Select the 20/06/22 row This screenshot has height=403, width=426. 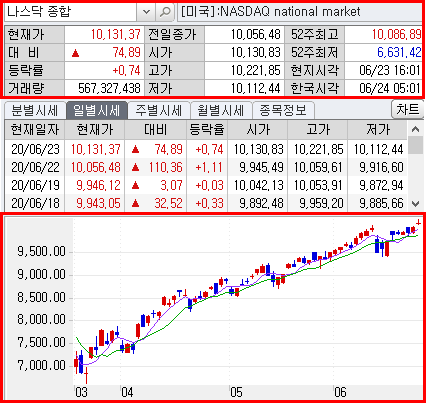(206, 167)
